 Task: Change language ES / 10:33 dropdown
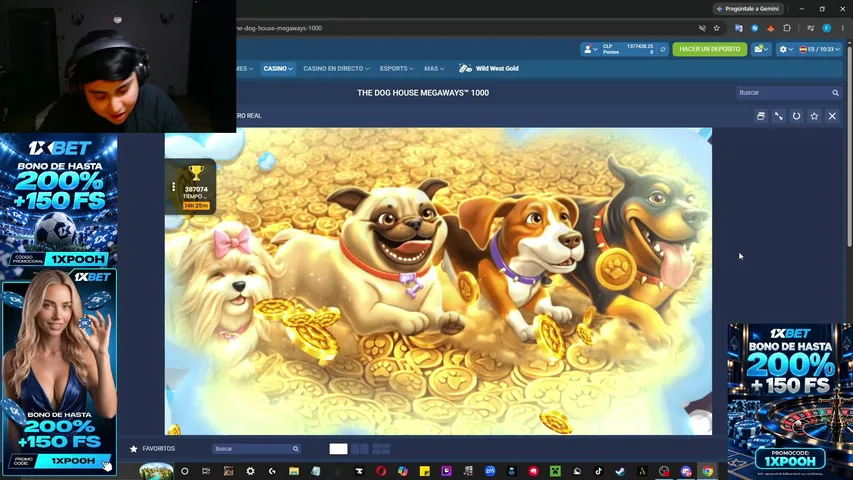coord(819,49)
